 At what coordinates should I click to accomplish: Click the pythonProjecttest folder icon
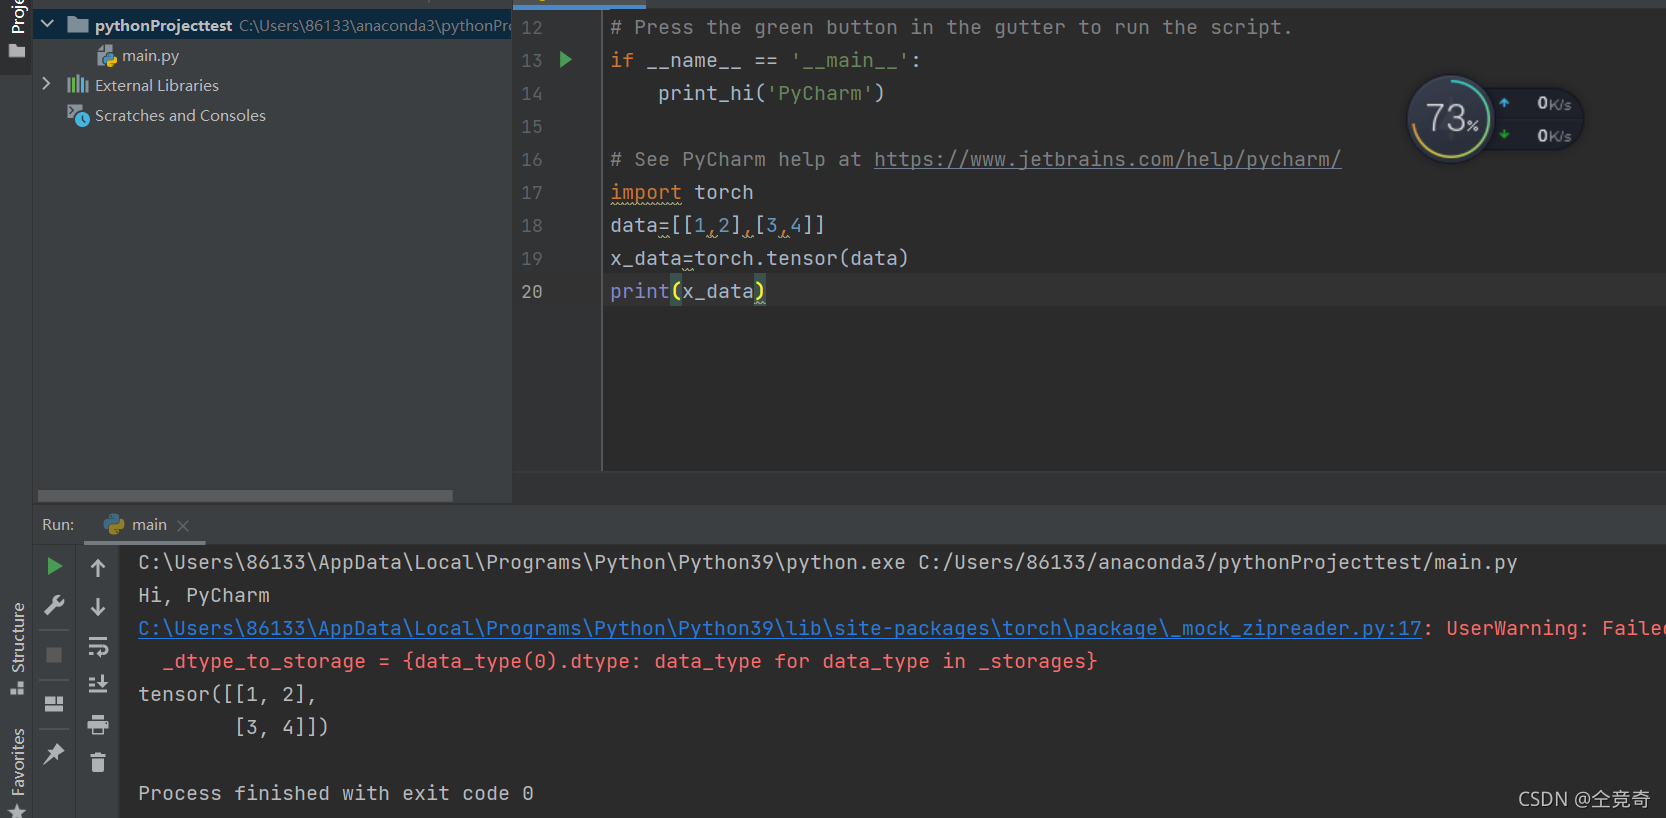tap(78, 25)
